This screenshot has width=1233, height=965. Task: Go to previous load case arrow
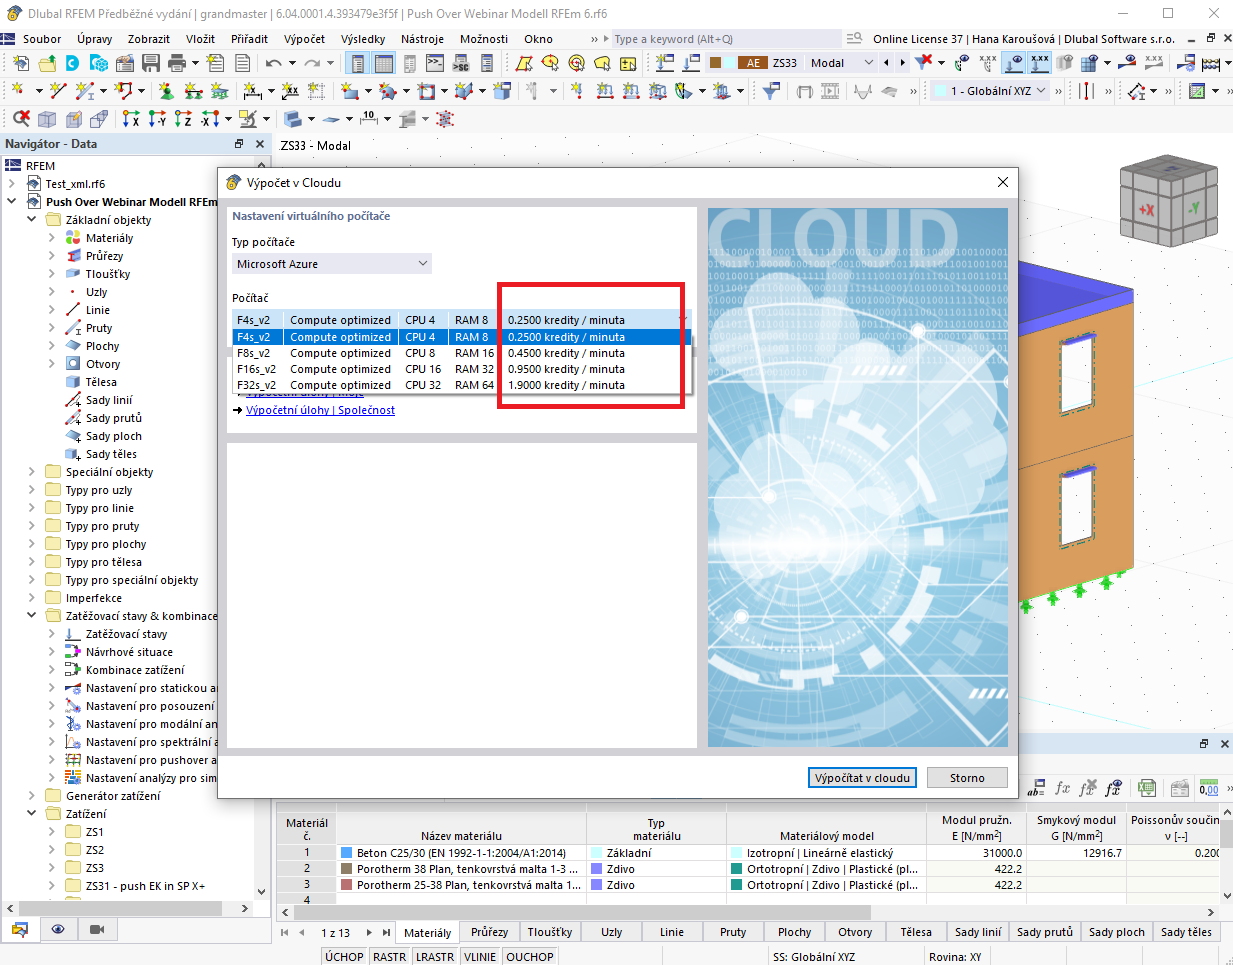(x=886, y=63)
